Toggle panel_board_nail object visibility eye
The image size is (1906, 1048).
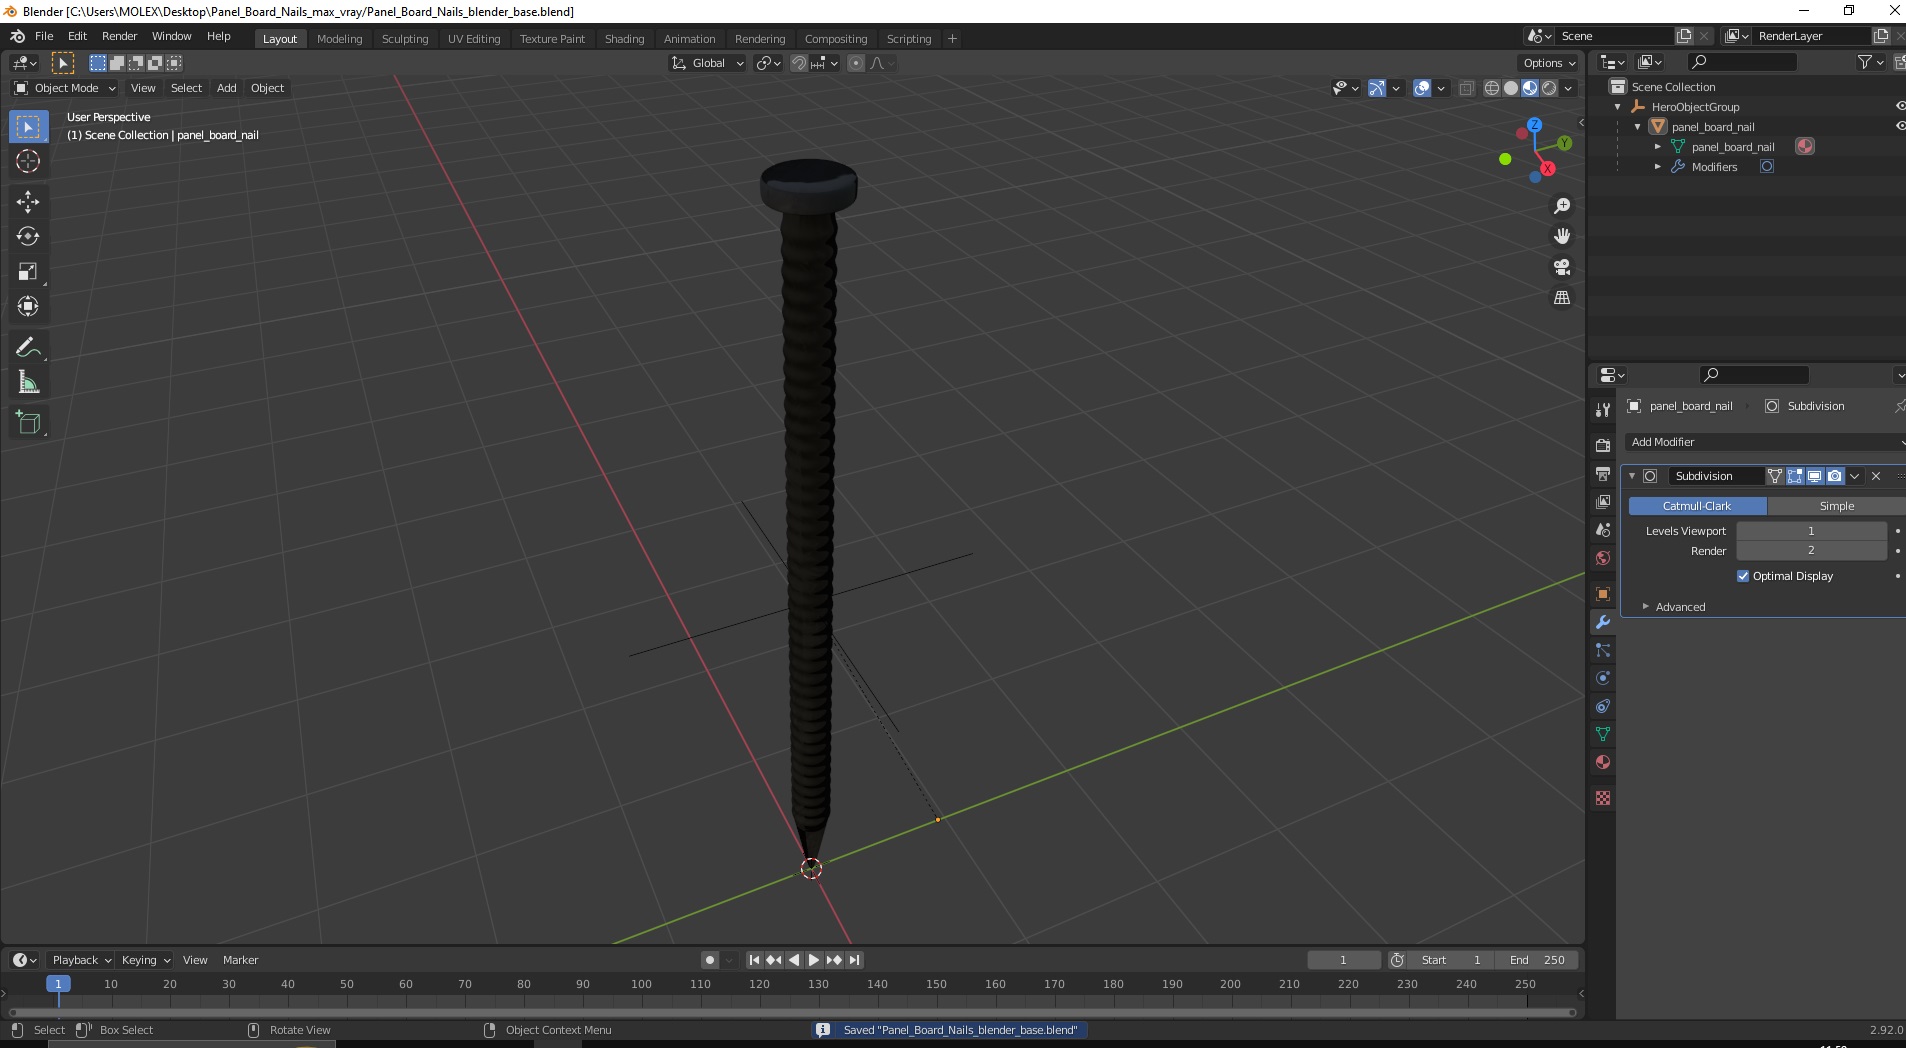point(1900,126)
